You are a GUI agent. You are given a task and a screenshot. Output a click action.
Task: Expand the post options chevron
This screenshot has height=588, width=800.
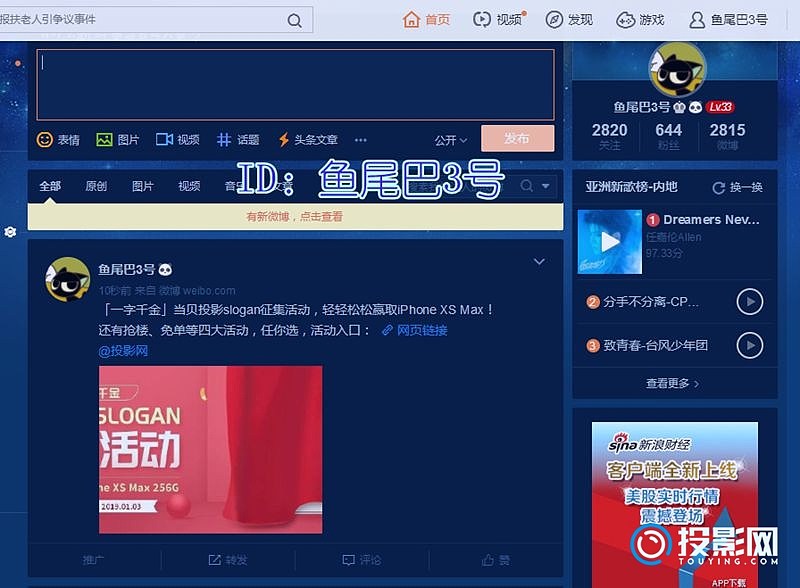[x=539, y=262]
